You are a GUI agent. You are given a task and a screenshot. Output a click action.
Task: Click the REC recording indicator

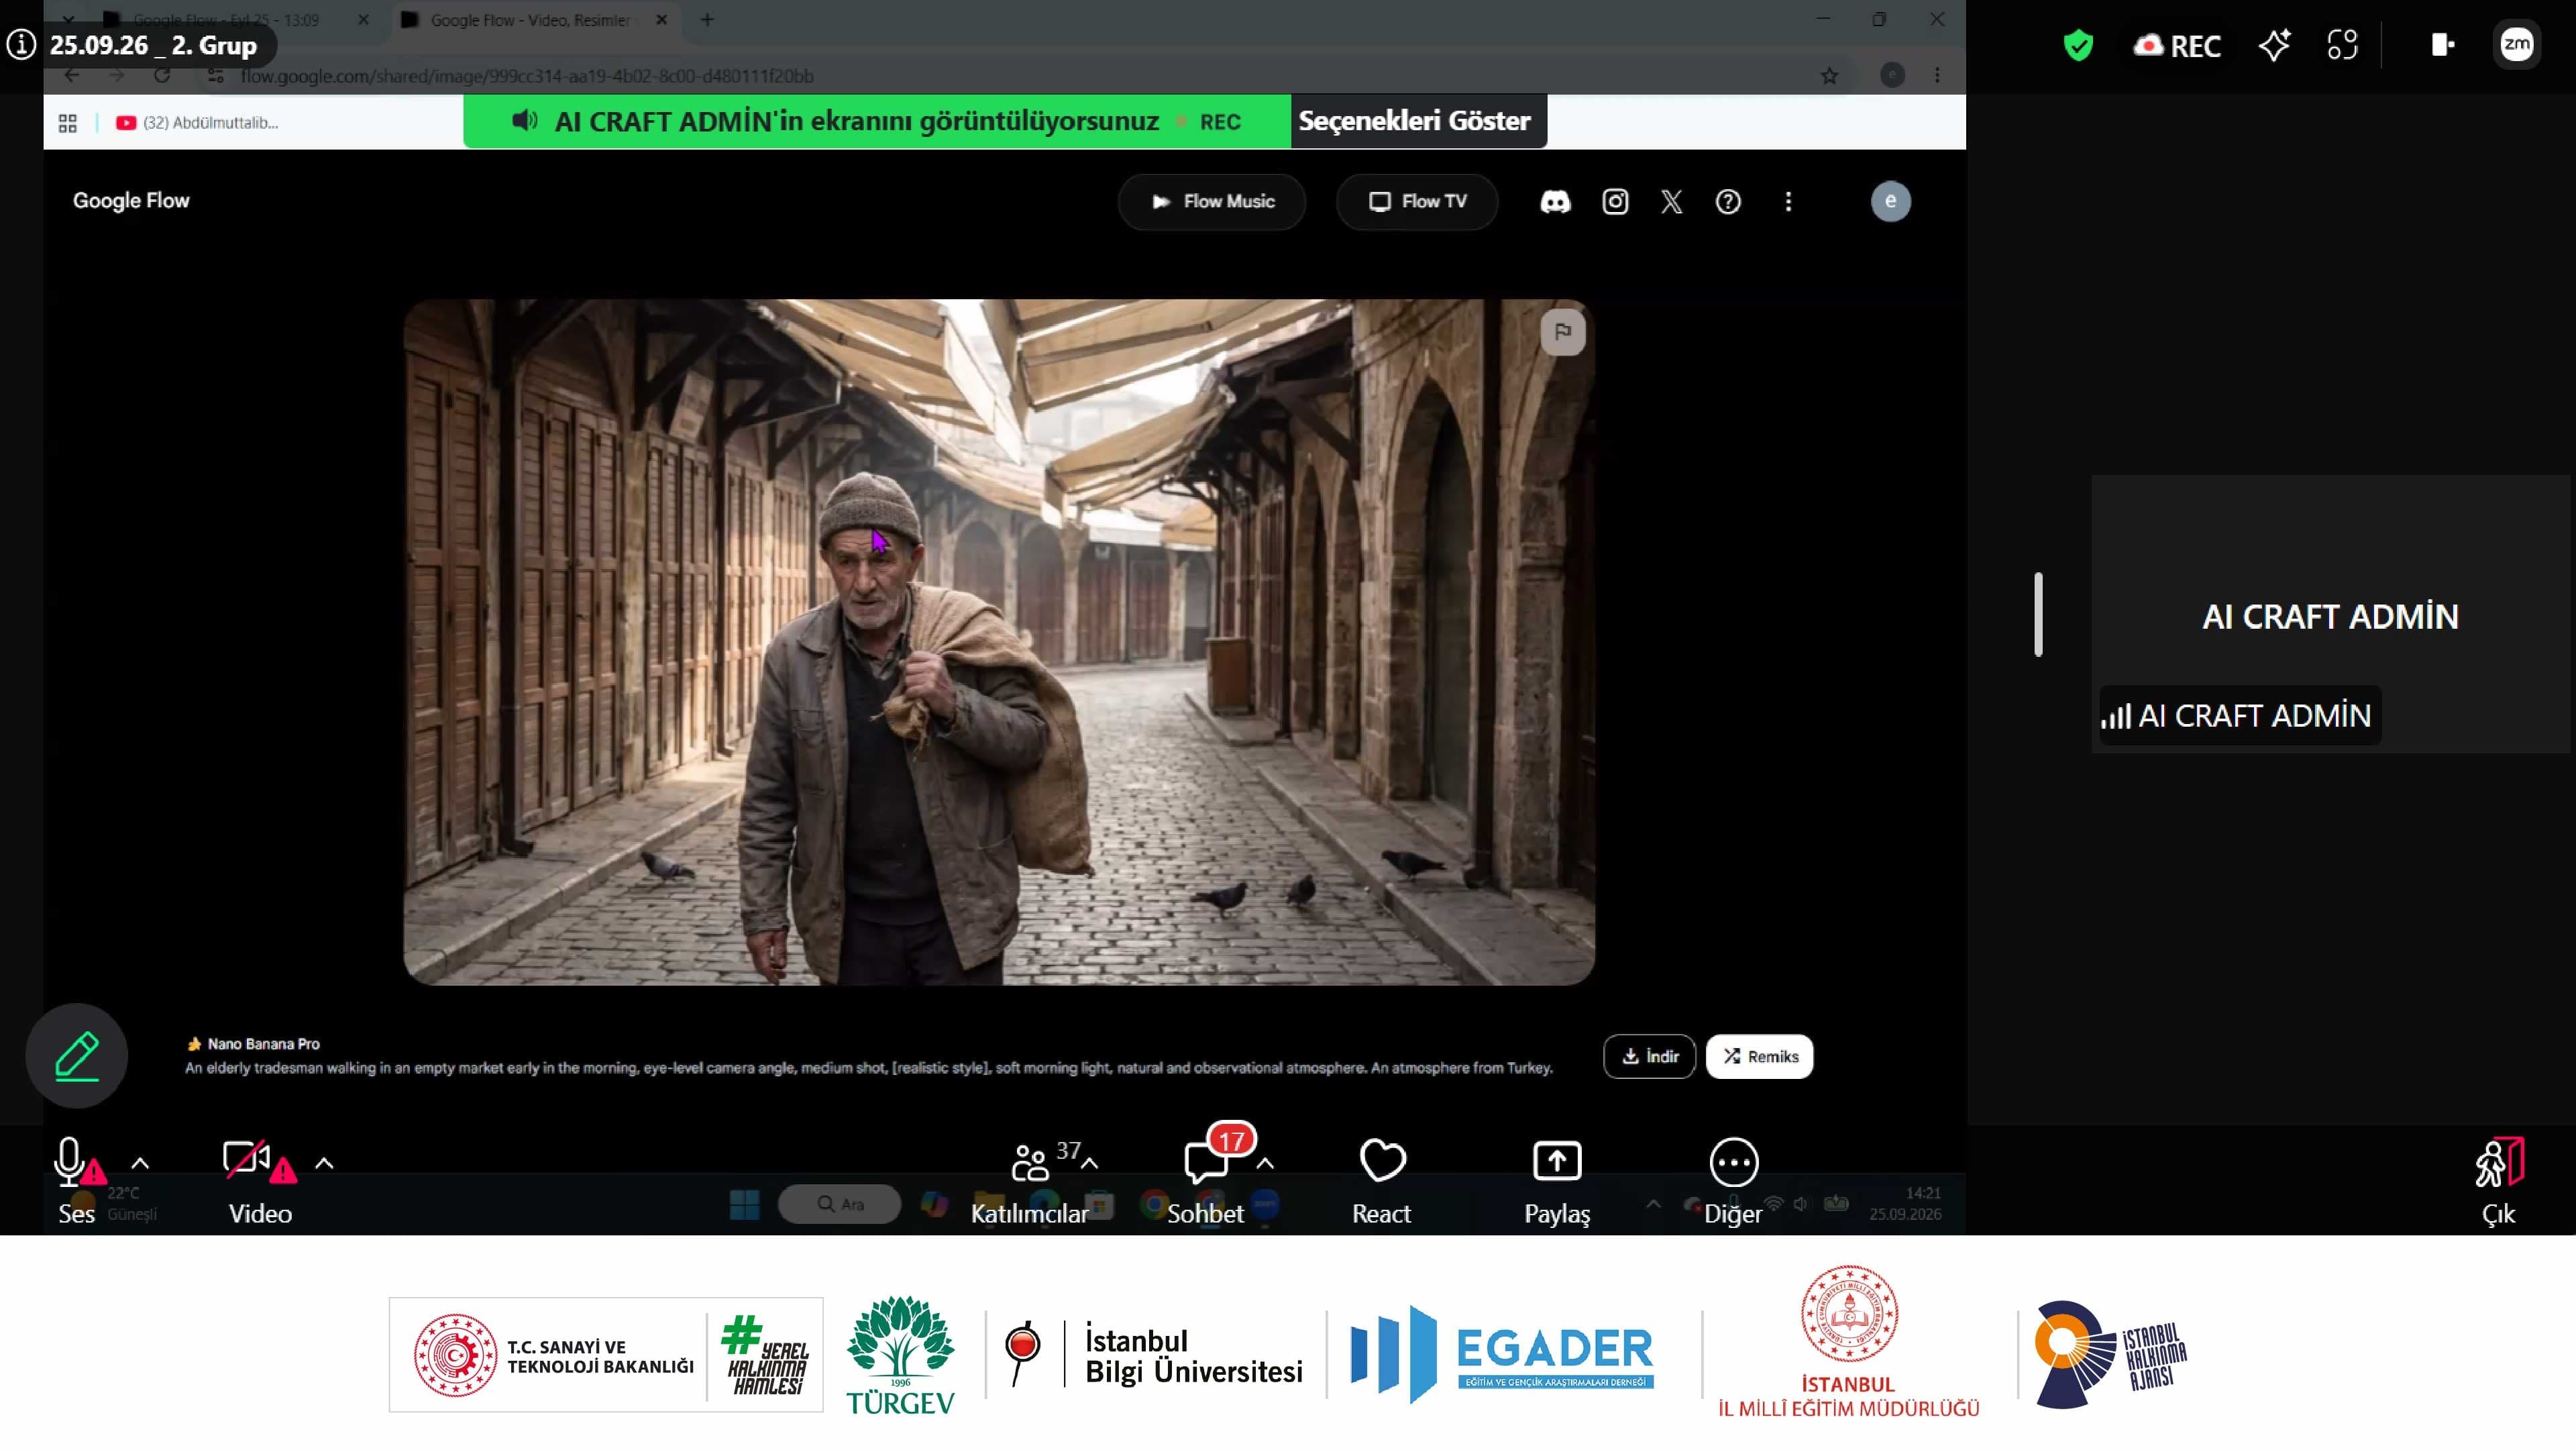[2176, 46]
